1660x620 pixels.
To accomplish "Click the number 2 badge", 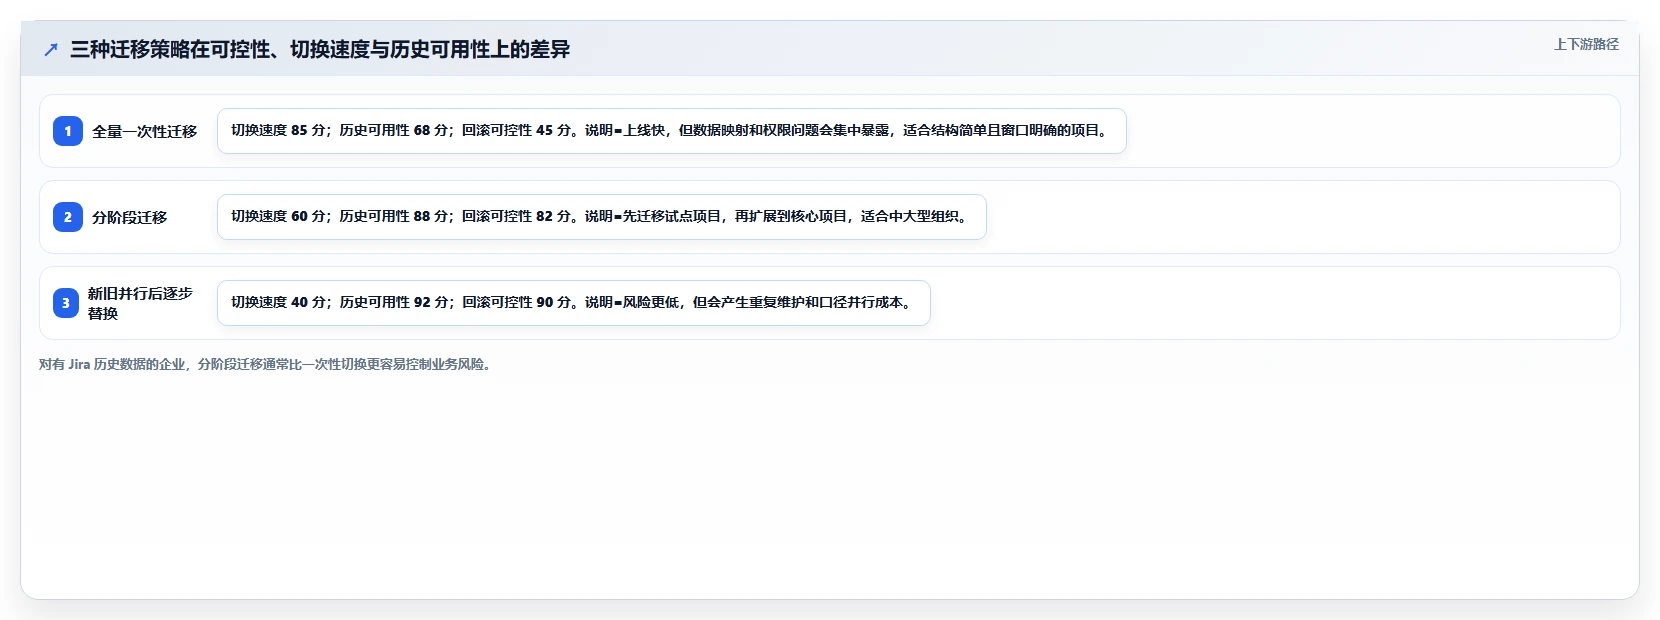I will 68,217.
